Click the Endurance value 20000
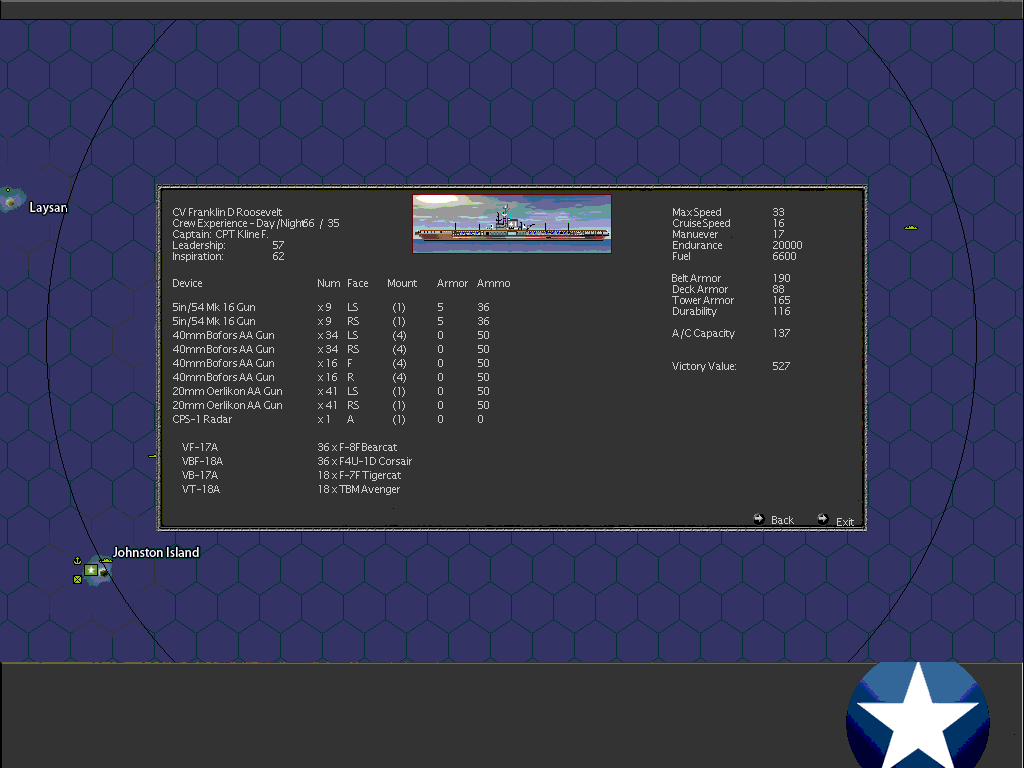The height and width of the screenshot is (768, 1024). [787, 246]
